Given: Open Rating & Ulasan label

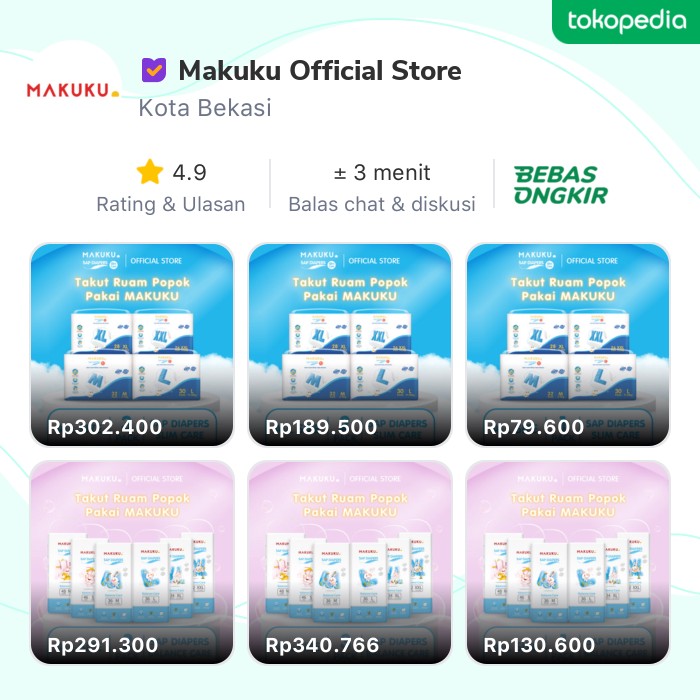Looking at the screenshot, I should [171, 204].
